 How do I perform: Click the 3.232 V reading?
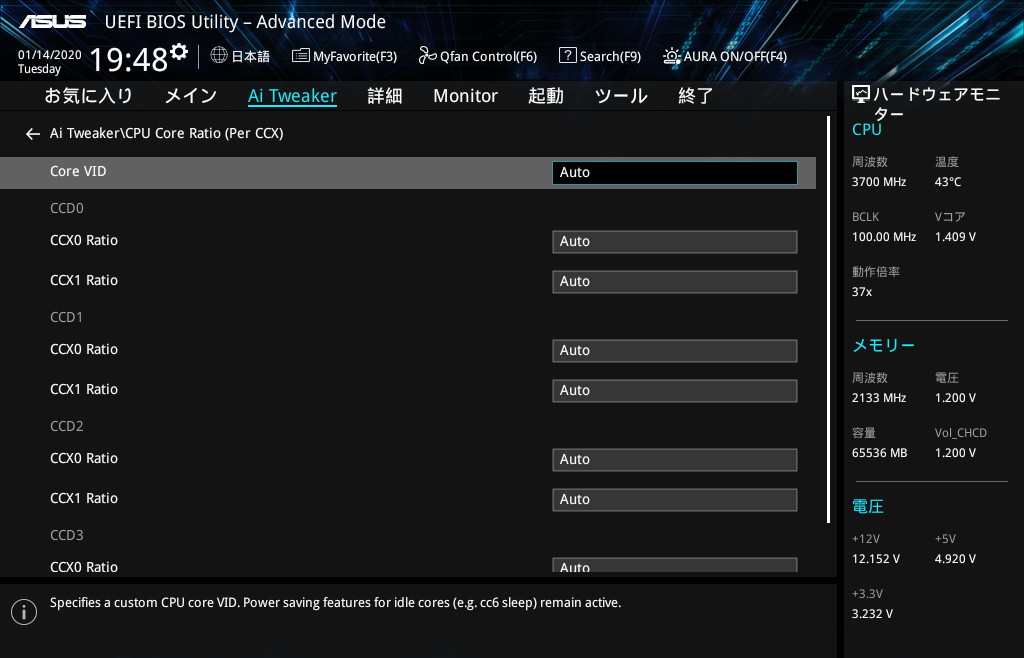[872, 614]
